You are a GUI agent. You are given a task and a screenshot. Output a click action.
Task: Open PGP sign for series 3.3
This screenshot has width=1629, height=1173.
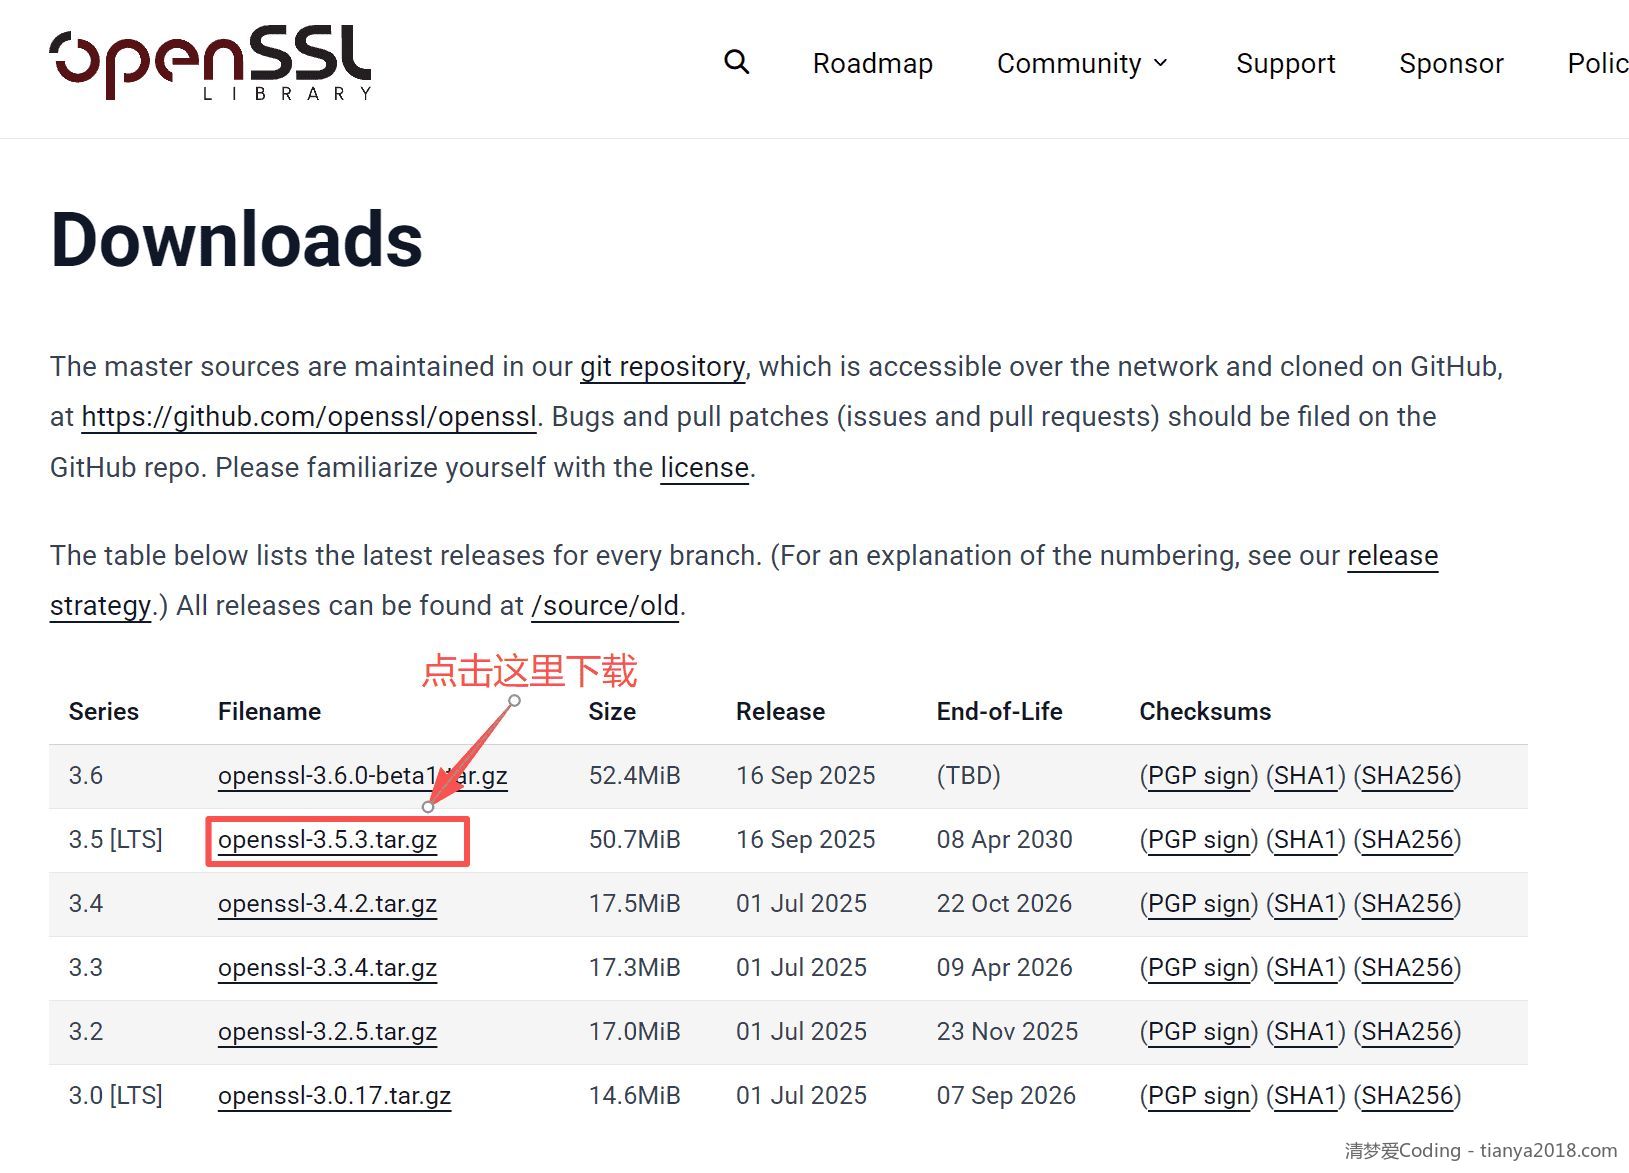pyautogui.click(x=1198, y=968)
